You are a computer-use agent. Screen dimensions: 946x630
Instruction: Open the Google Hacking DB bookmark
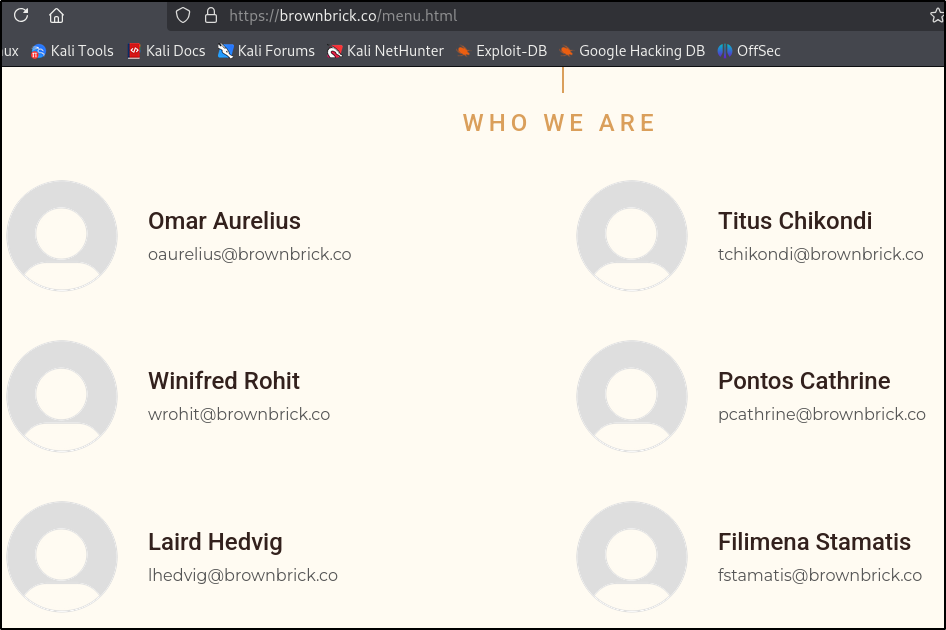[x=632, y=51]
